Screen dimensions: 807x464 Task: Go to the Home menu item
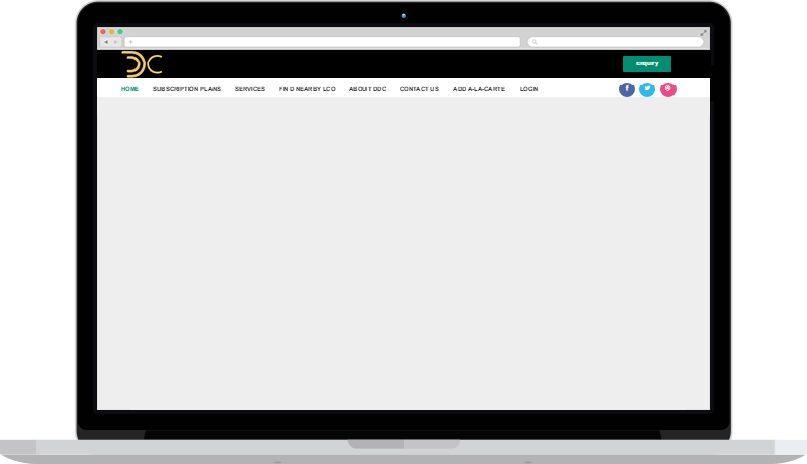coord(130,89)
